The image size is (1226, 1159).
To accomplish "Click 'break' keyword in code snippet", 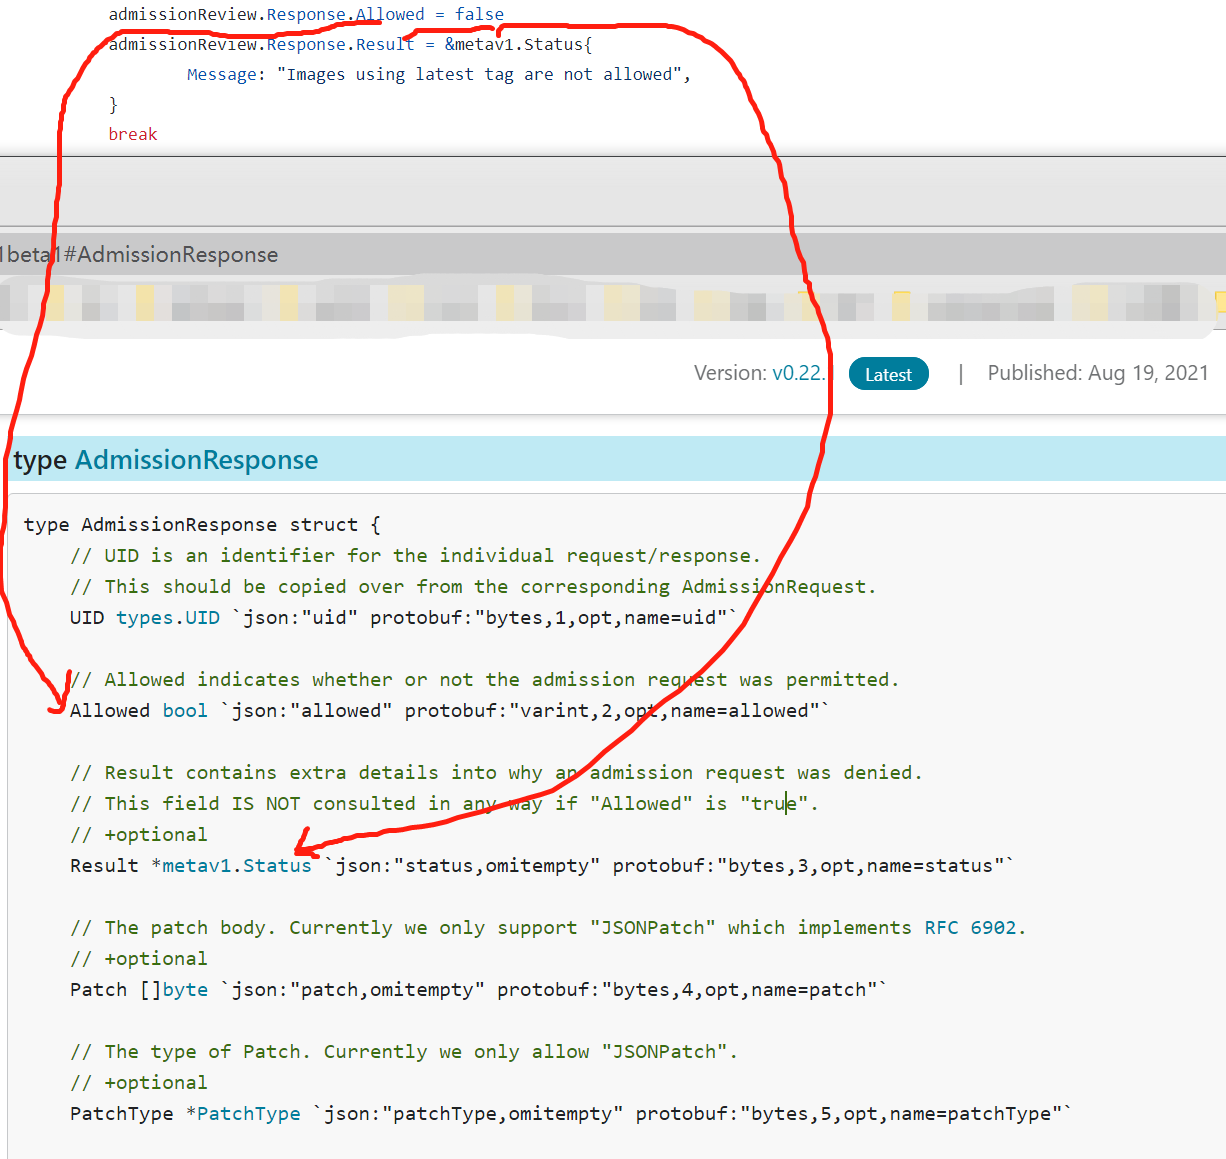I will click(133, 134).
